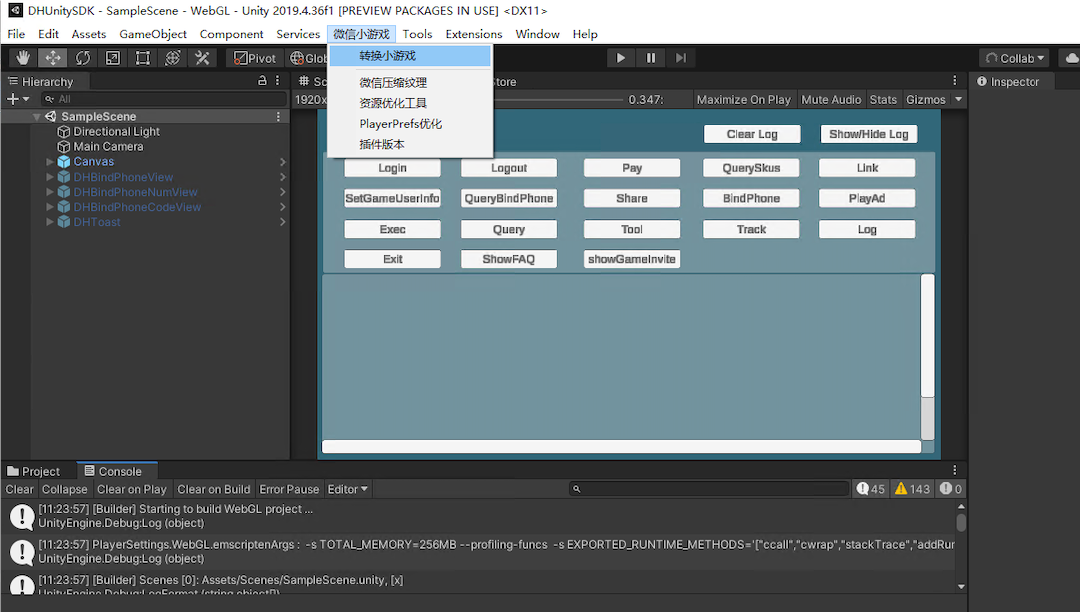The width and height of the screenshot is (1080, 612).
Task: Choose PlayerPrefs优化 menu entry
Action: pos(410,124)
